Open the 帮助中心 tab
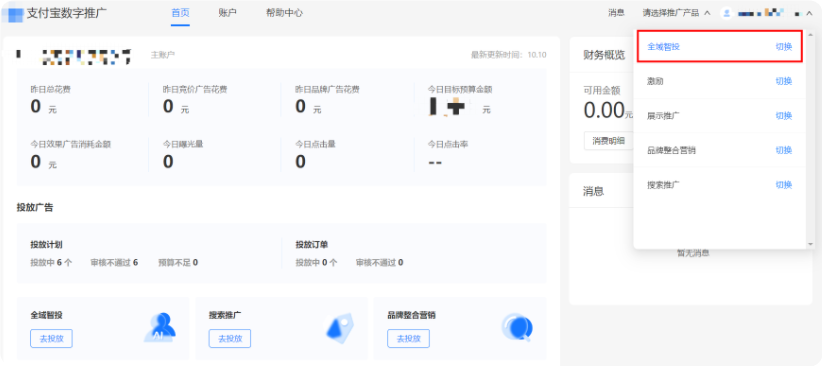 [x=284, y=13]
